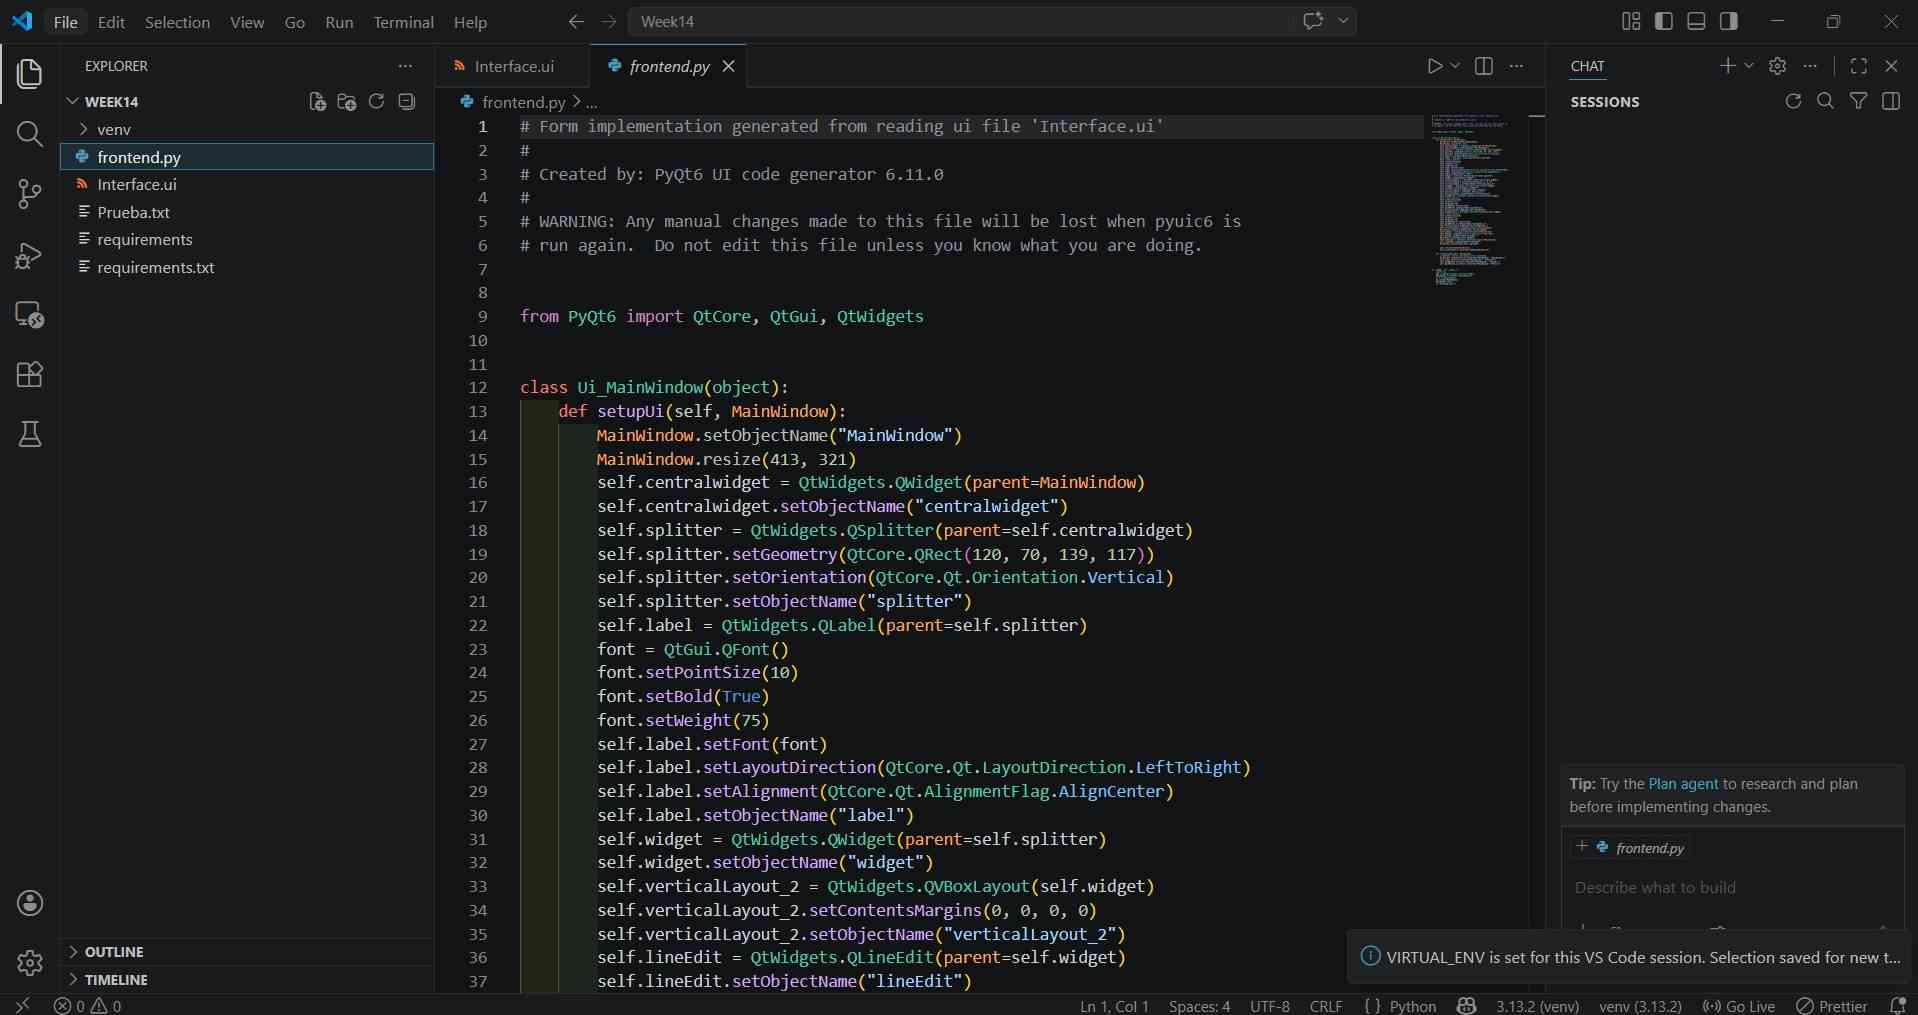Image resolution: width=1918 pixels, height=1015 pixels.
Task: Go back in navigation history
Action: 576,21
